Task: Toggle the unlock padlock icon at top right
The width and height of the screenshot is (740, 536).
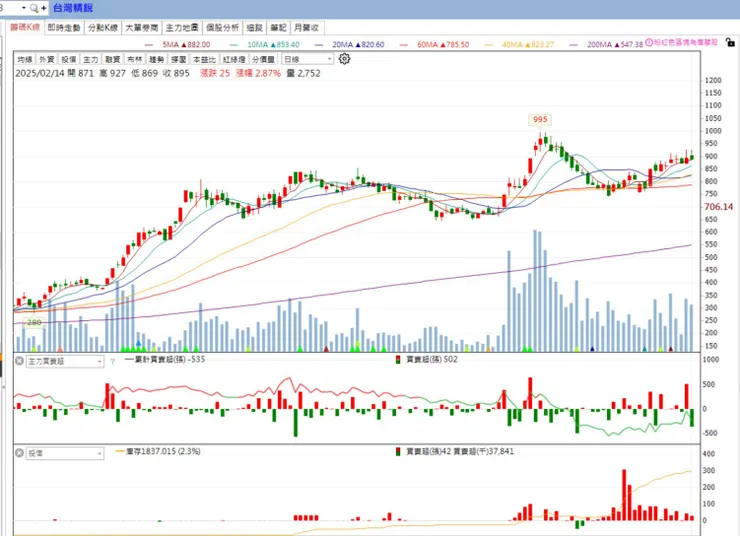Action: pyautogui.click(x=730, y=42)
